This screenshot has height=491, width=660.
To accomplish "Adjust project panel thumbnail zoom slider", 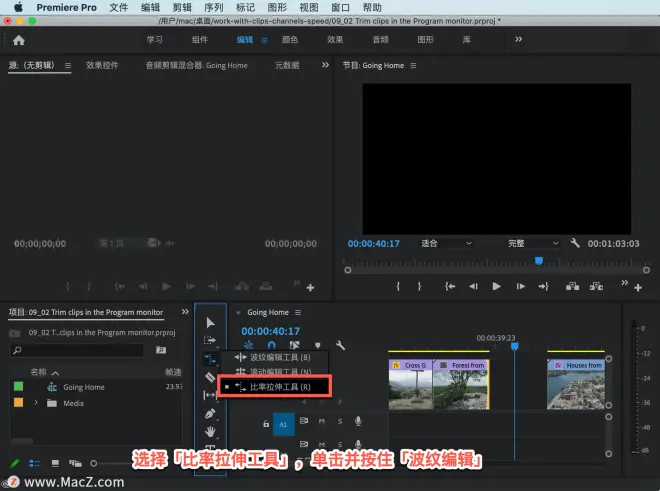I will coord(94,464).
